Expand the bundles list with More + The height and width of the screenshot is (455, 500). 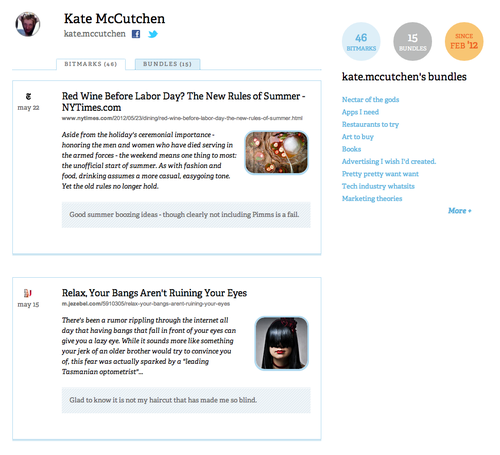[460, 211]
